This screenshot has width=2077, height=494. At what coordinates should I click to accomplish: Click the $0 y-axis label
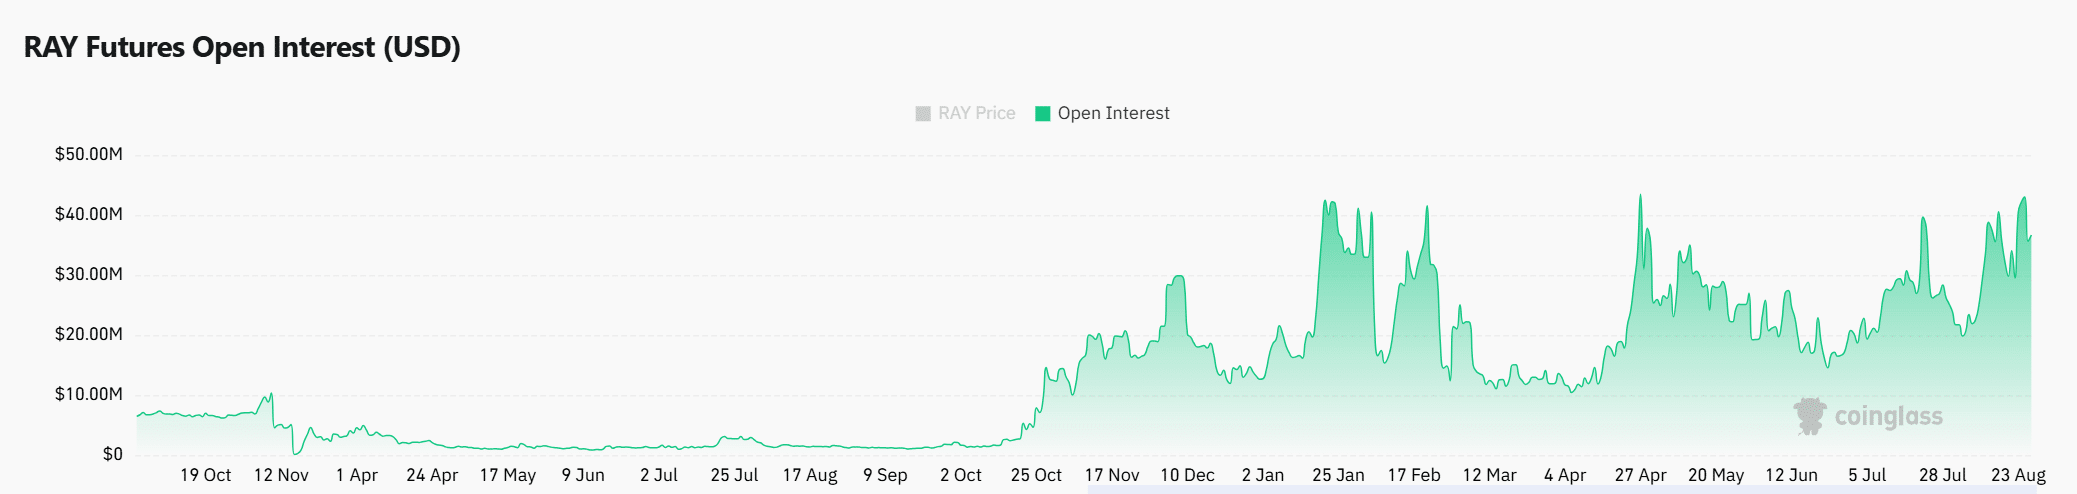(112, 454)
